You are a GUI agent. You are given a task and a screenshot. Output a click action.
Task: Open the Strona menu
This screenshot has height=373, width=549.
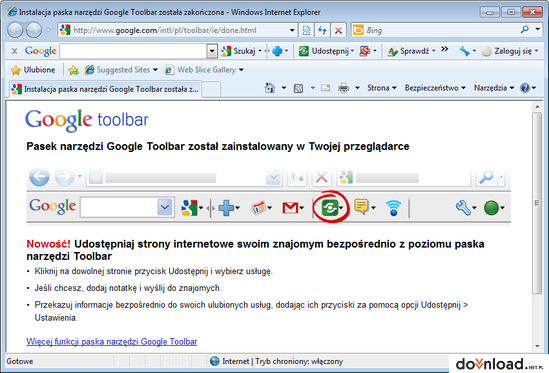tap(382, 88)
